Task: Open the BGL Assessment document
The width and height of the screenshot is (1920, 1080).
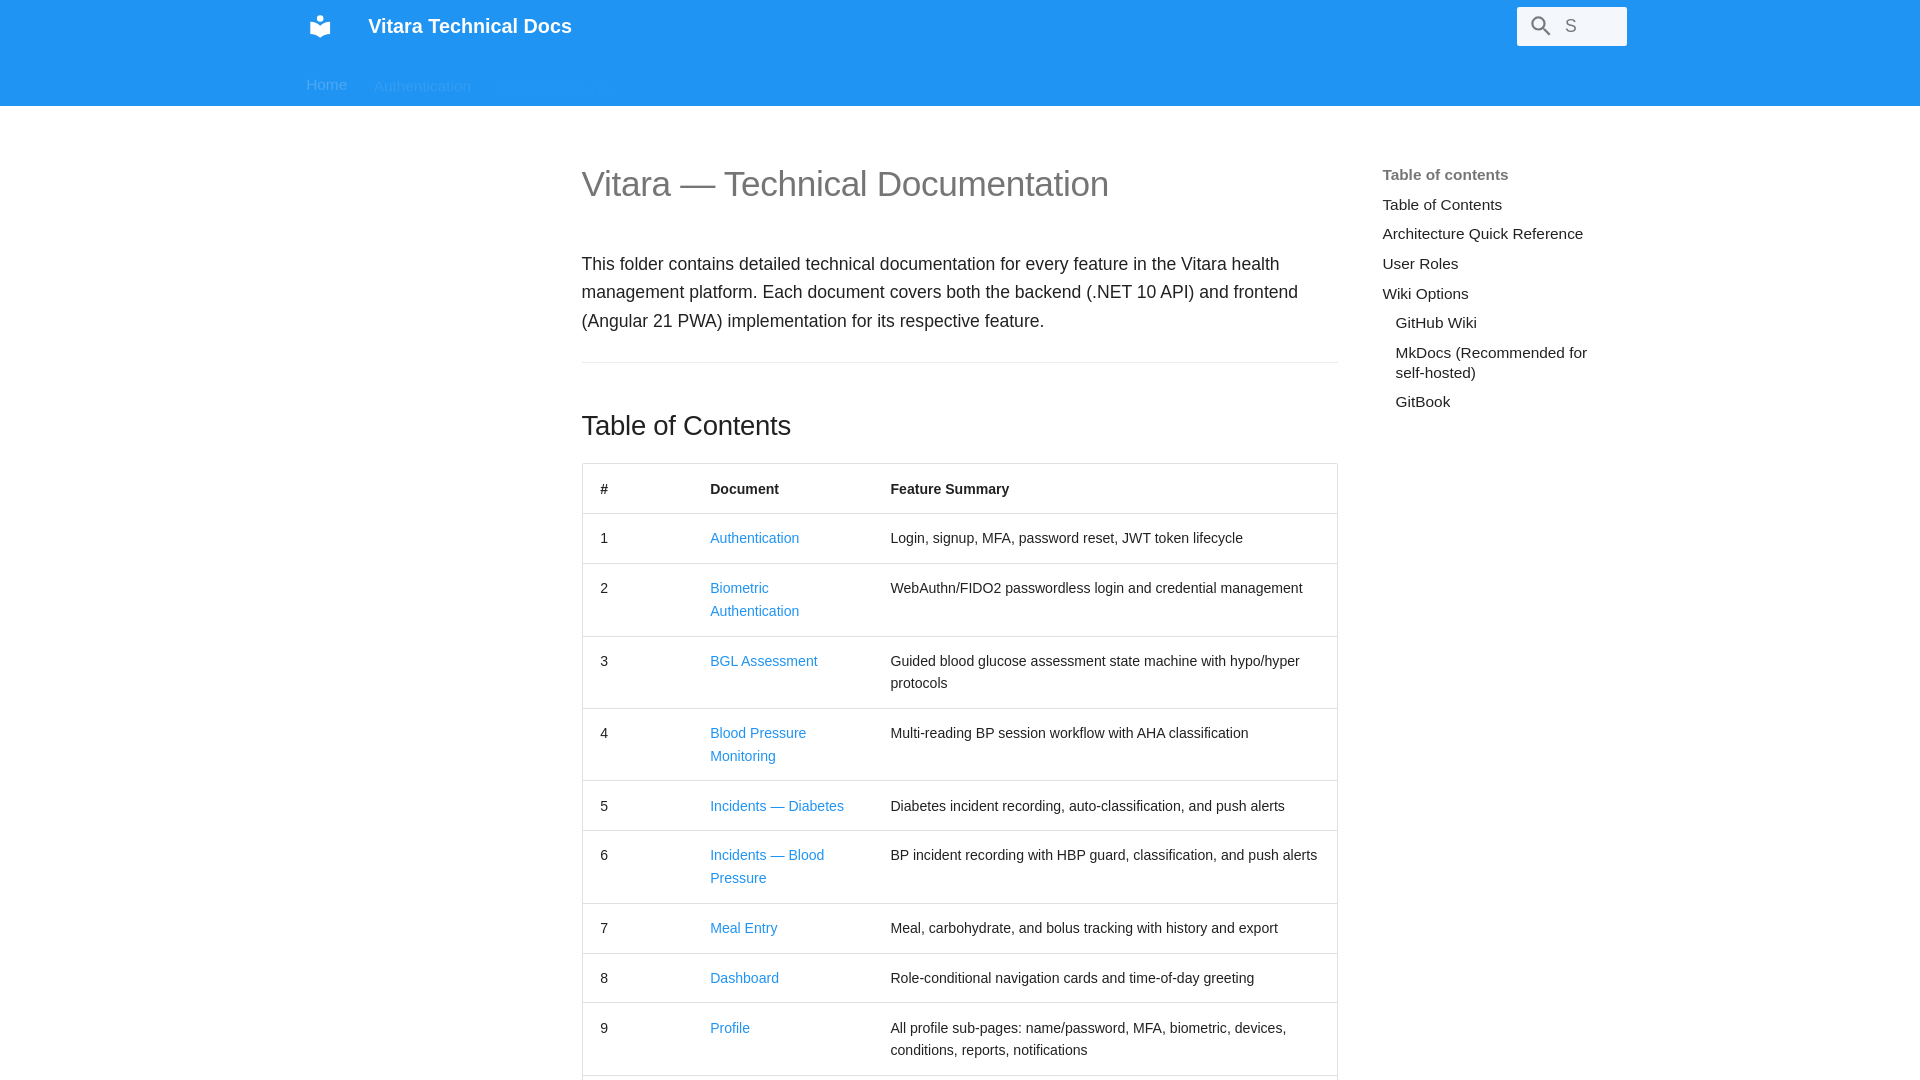Action: click(x=763, y=661)
